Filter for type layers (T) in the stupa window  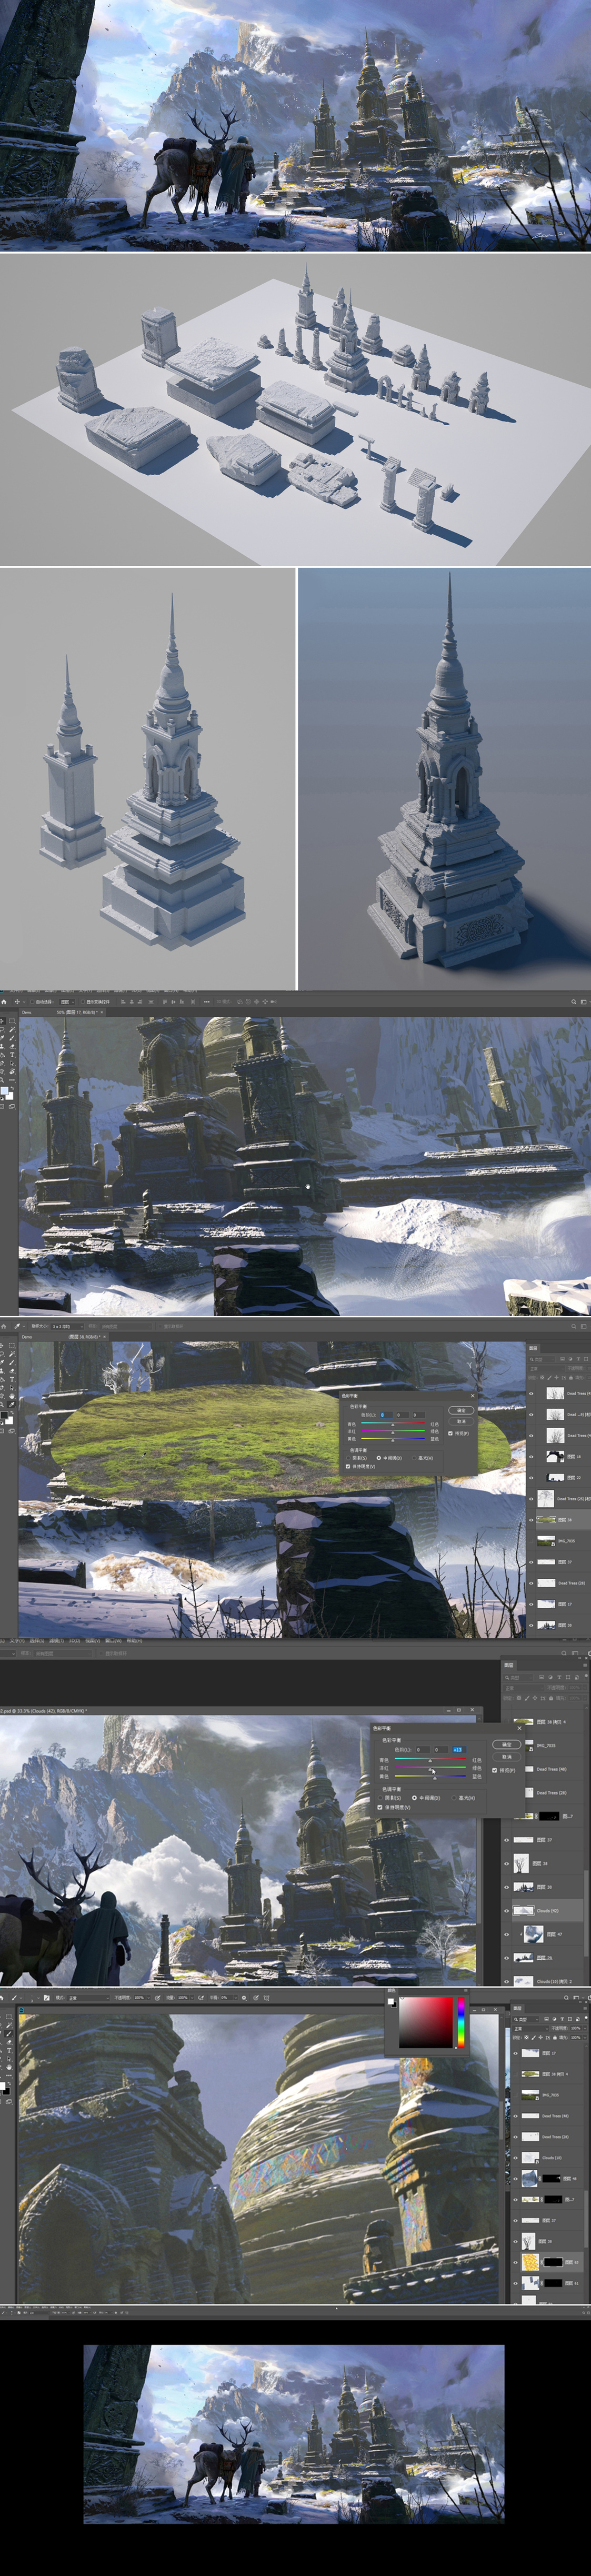562,2018
